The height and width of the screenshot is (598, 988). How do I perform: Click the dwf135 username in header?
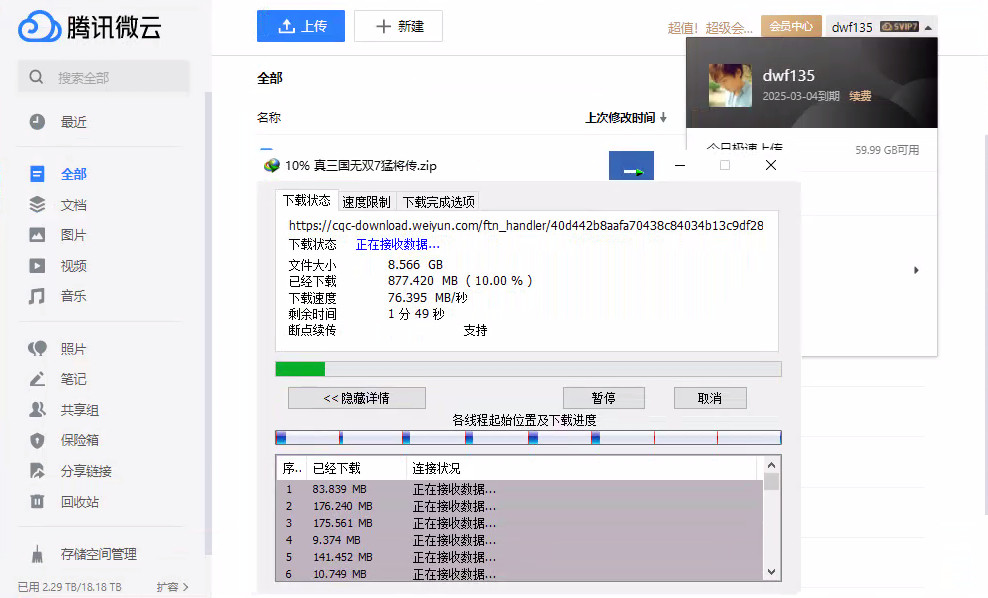[852, 27]
